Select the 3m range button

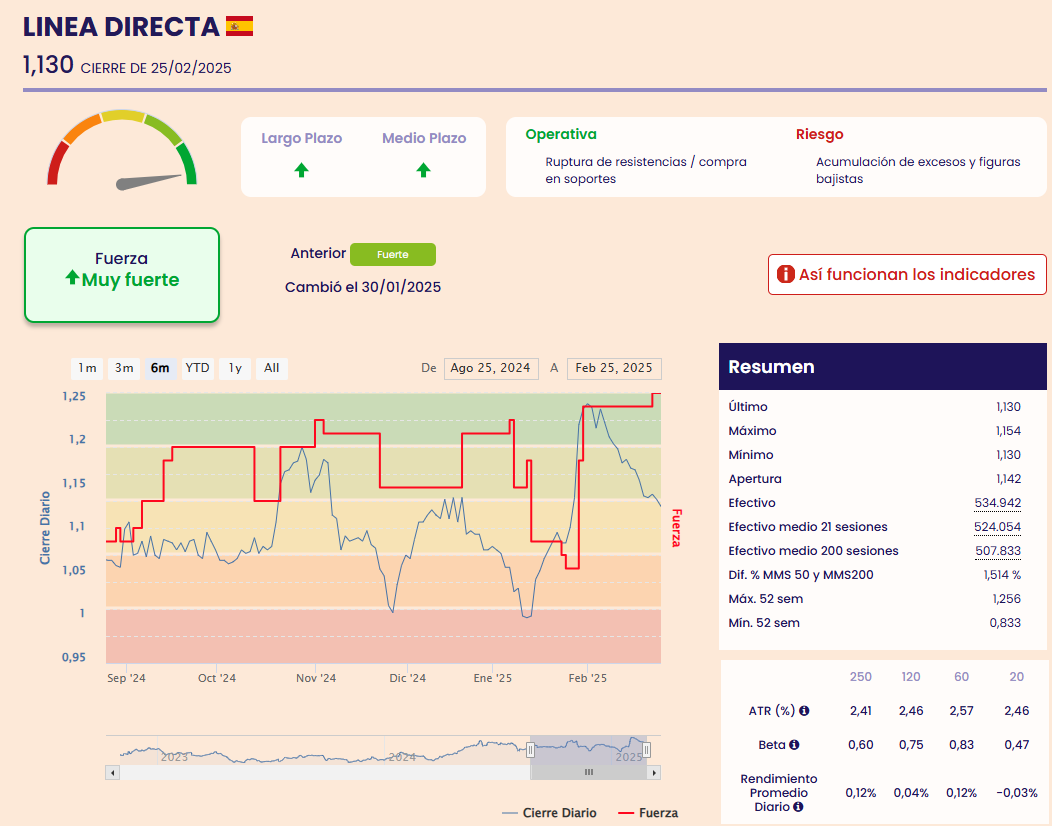[x=124, y=368]
